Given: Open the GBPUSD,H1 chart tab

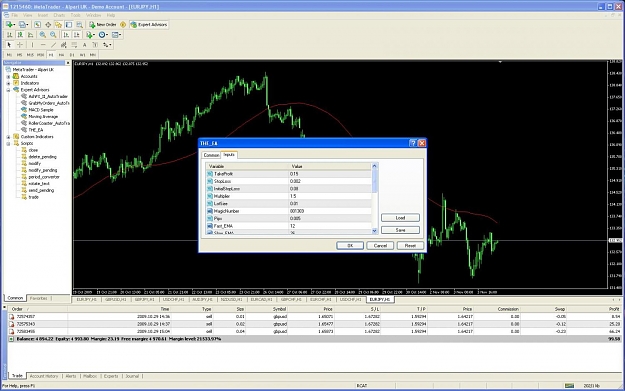Looking at the screenshot, I should coord(116,299).
